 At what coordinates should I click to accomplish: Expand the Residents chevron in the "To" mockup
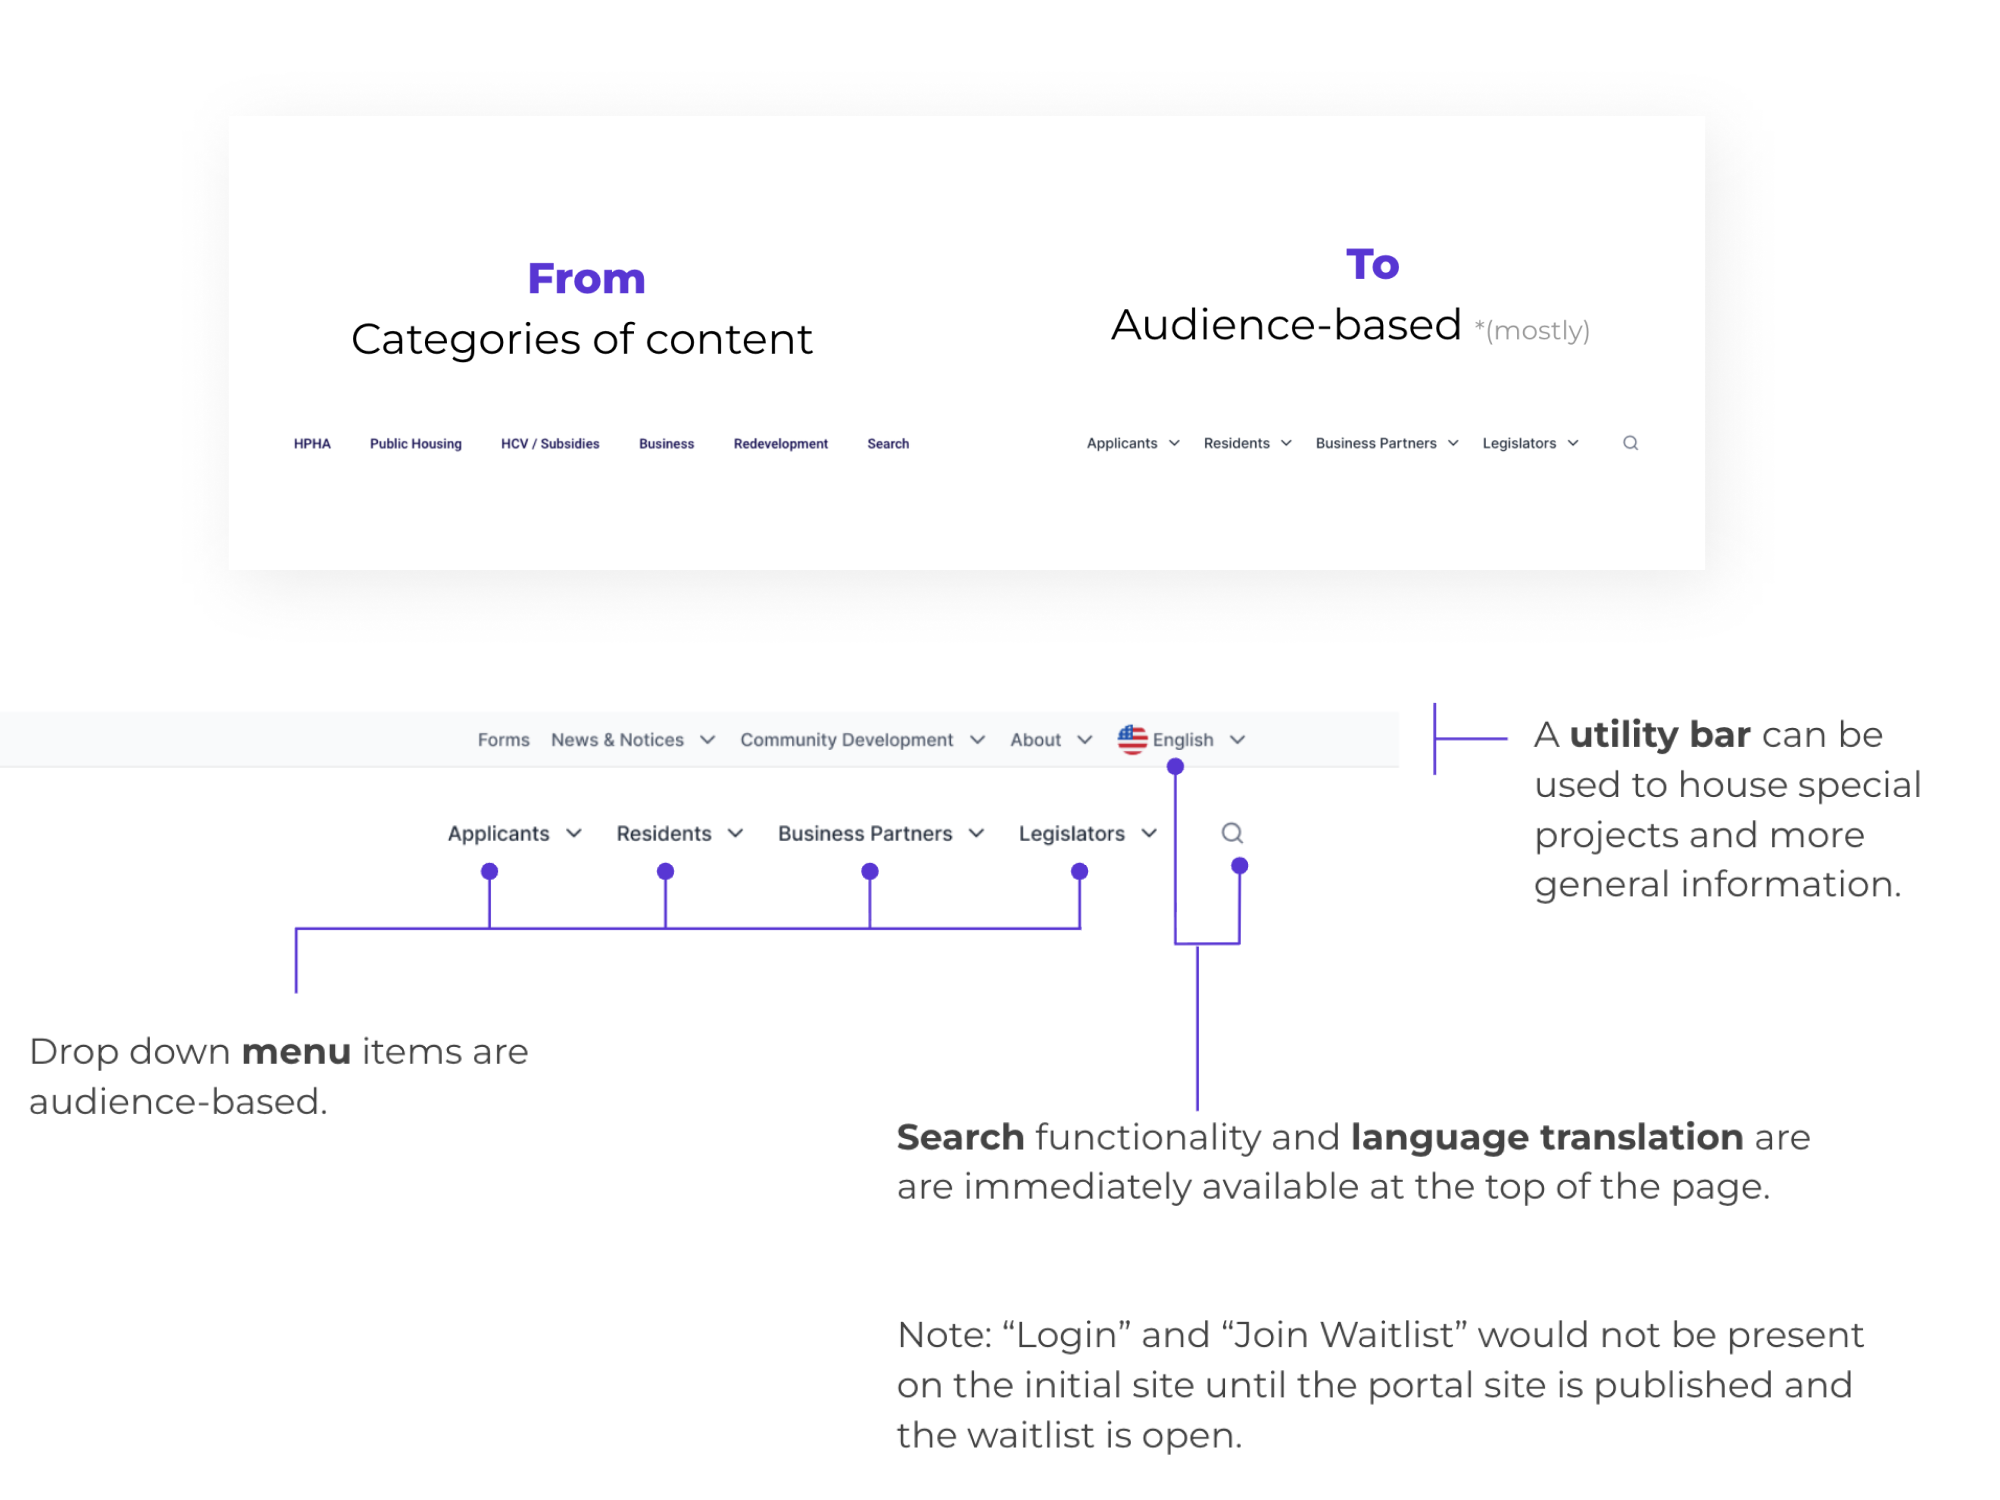click(x=1286, y=443)
